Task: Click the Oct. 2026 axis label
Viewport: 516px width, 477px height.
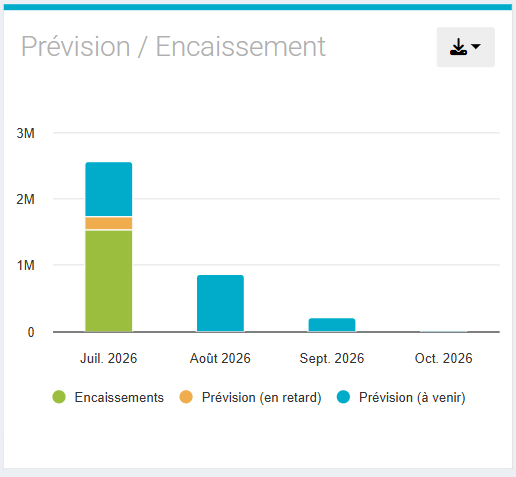Action: [x=443, y=358]
